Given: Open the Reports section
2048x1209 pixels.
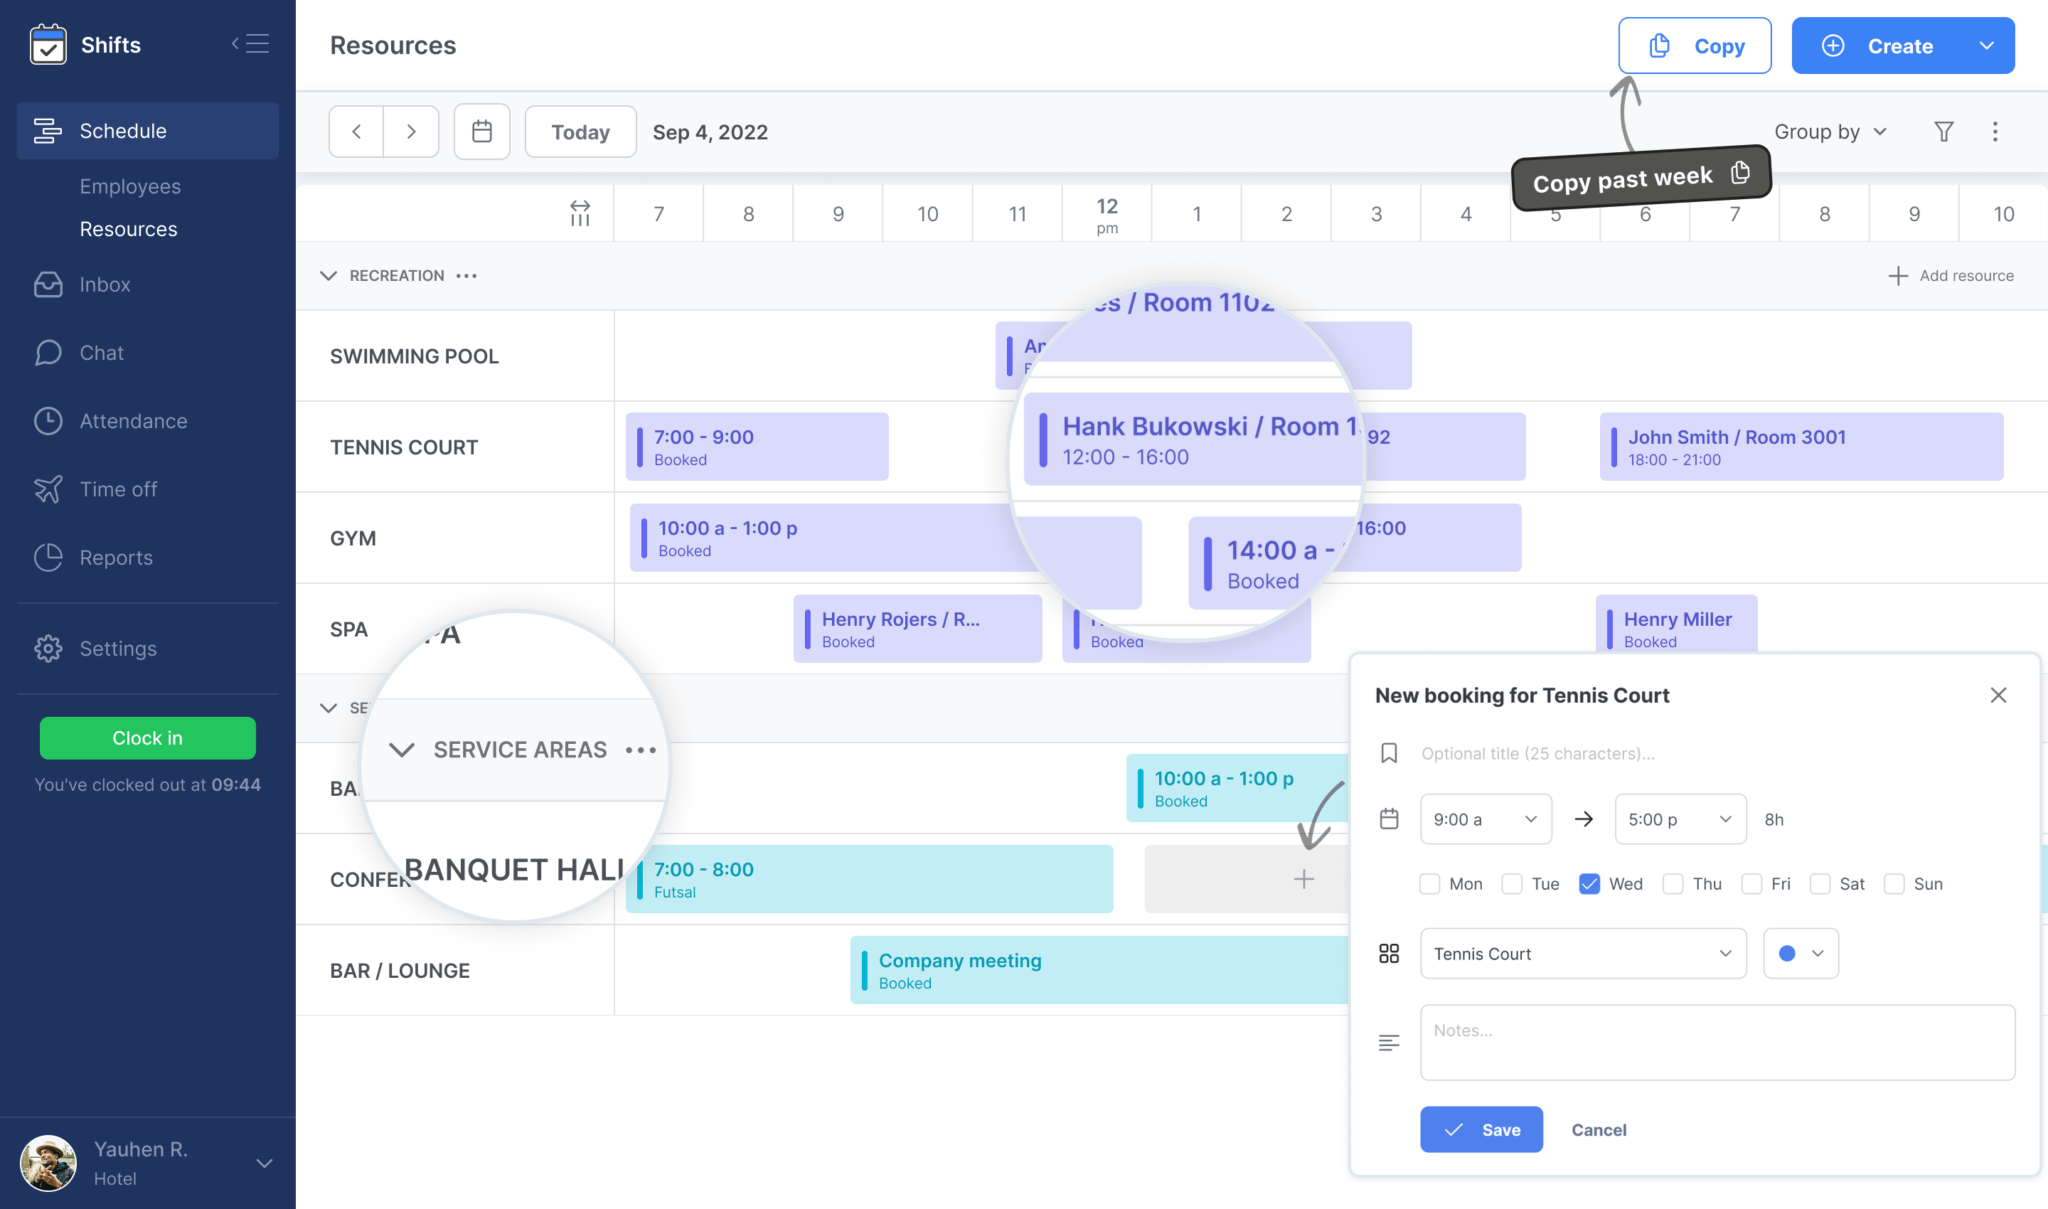Looking at the screenshot, I should [115, 557].
